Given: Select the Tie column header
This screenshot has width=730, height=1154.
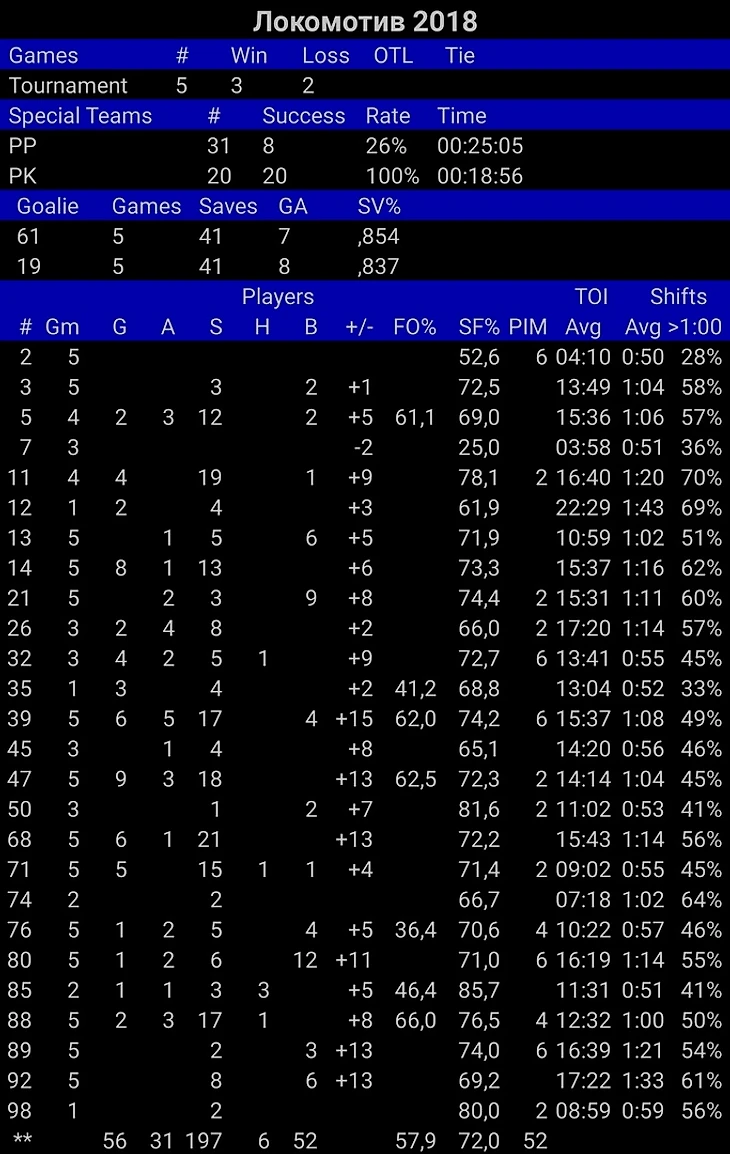Looking at the screenshot, I should (459, 55).
